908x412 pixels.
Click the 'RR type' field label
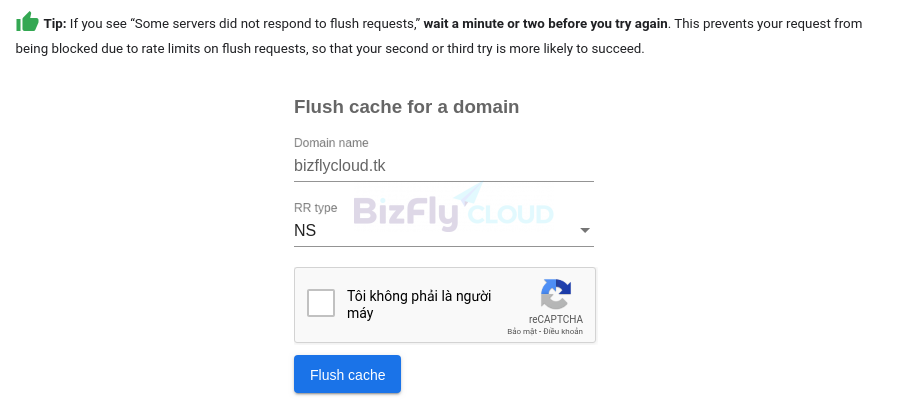(x=316, y=207)
